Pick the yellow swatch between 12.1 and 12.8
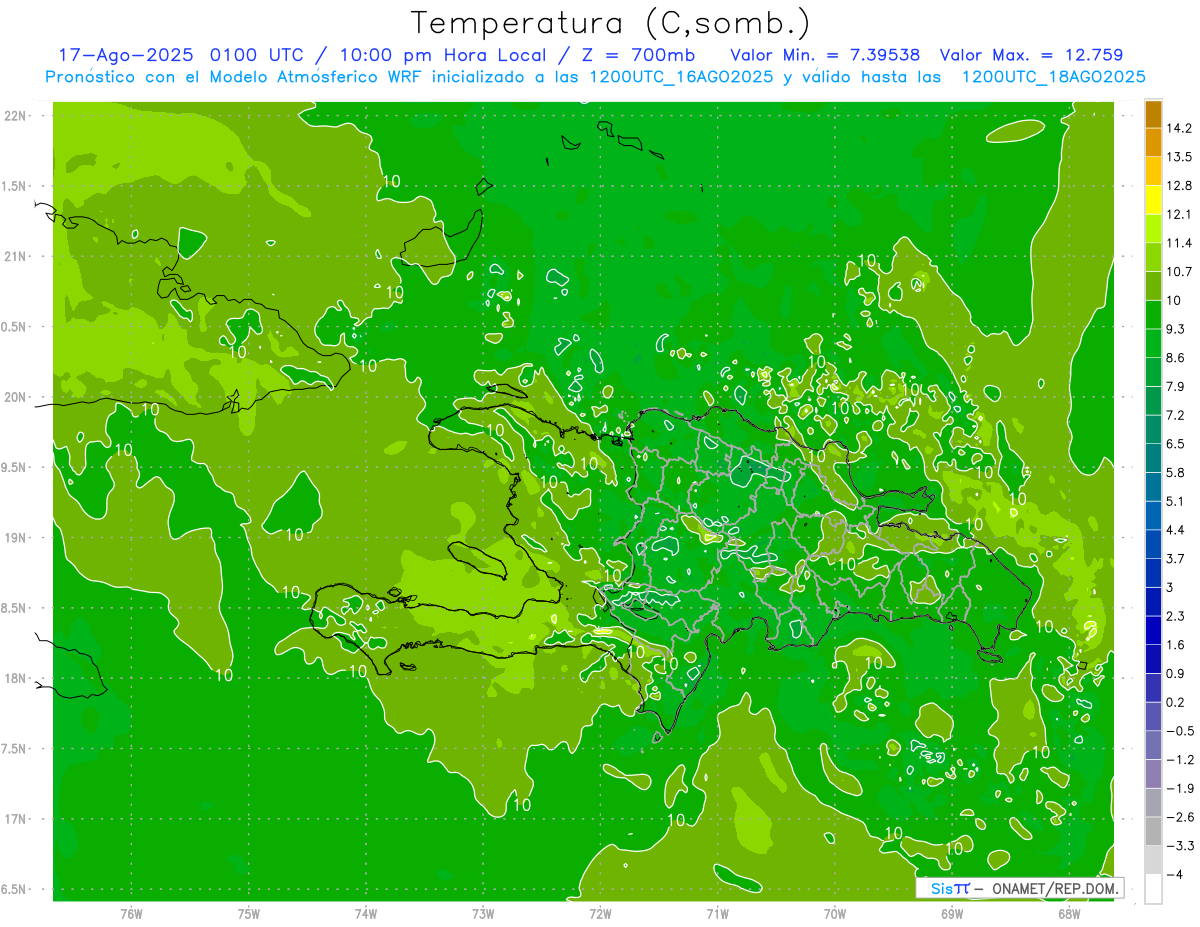The width and height of the screenshot is (1200, 927). (x=1153, y=199)
